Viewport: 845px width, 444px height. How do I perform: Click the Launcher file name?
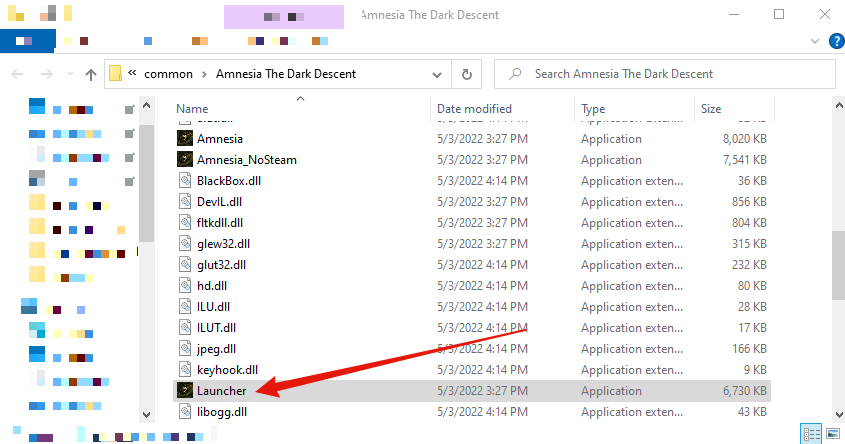[221, 391]
